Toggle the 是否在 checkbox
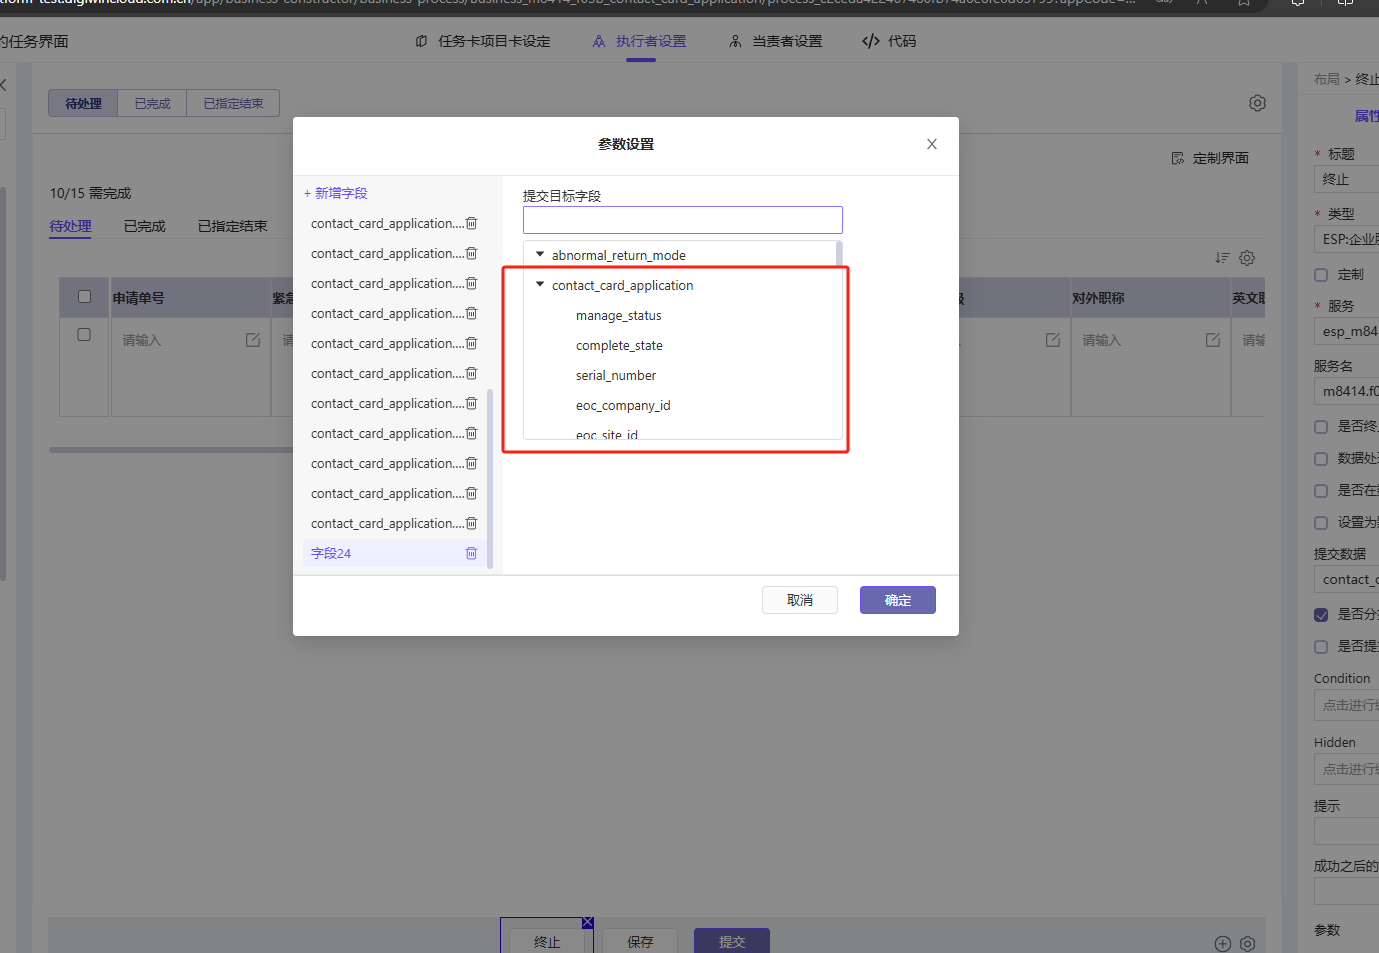This screenshot has width=1379, height=953. click(1321, 491)
